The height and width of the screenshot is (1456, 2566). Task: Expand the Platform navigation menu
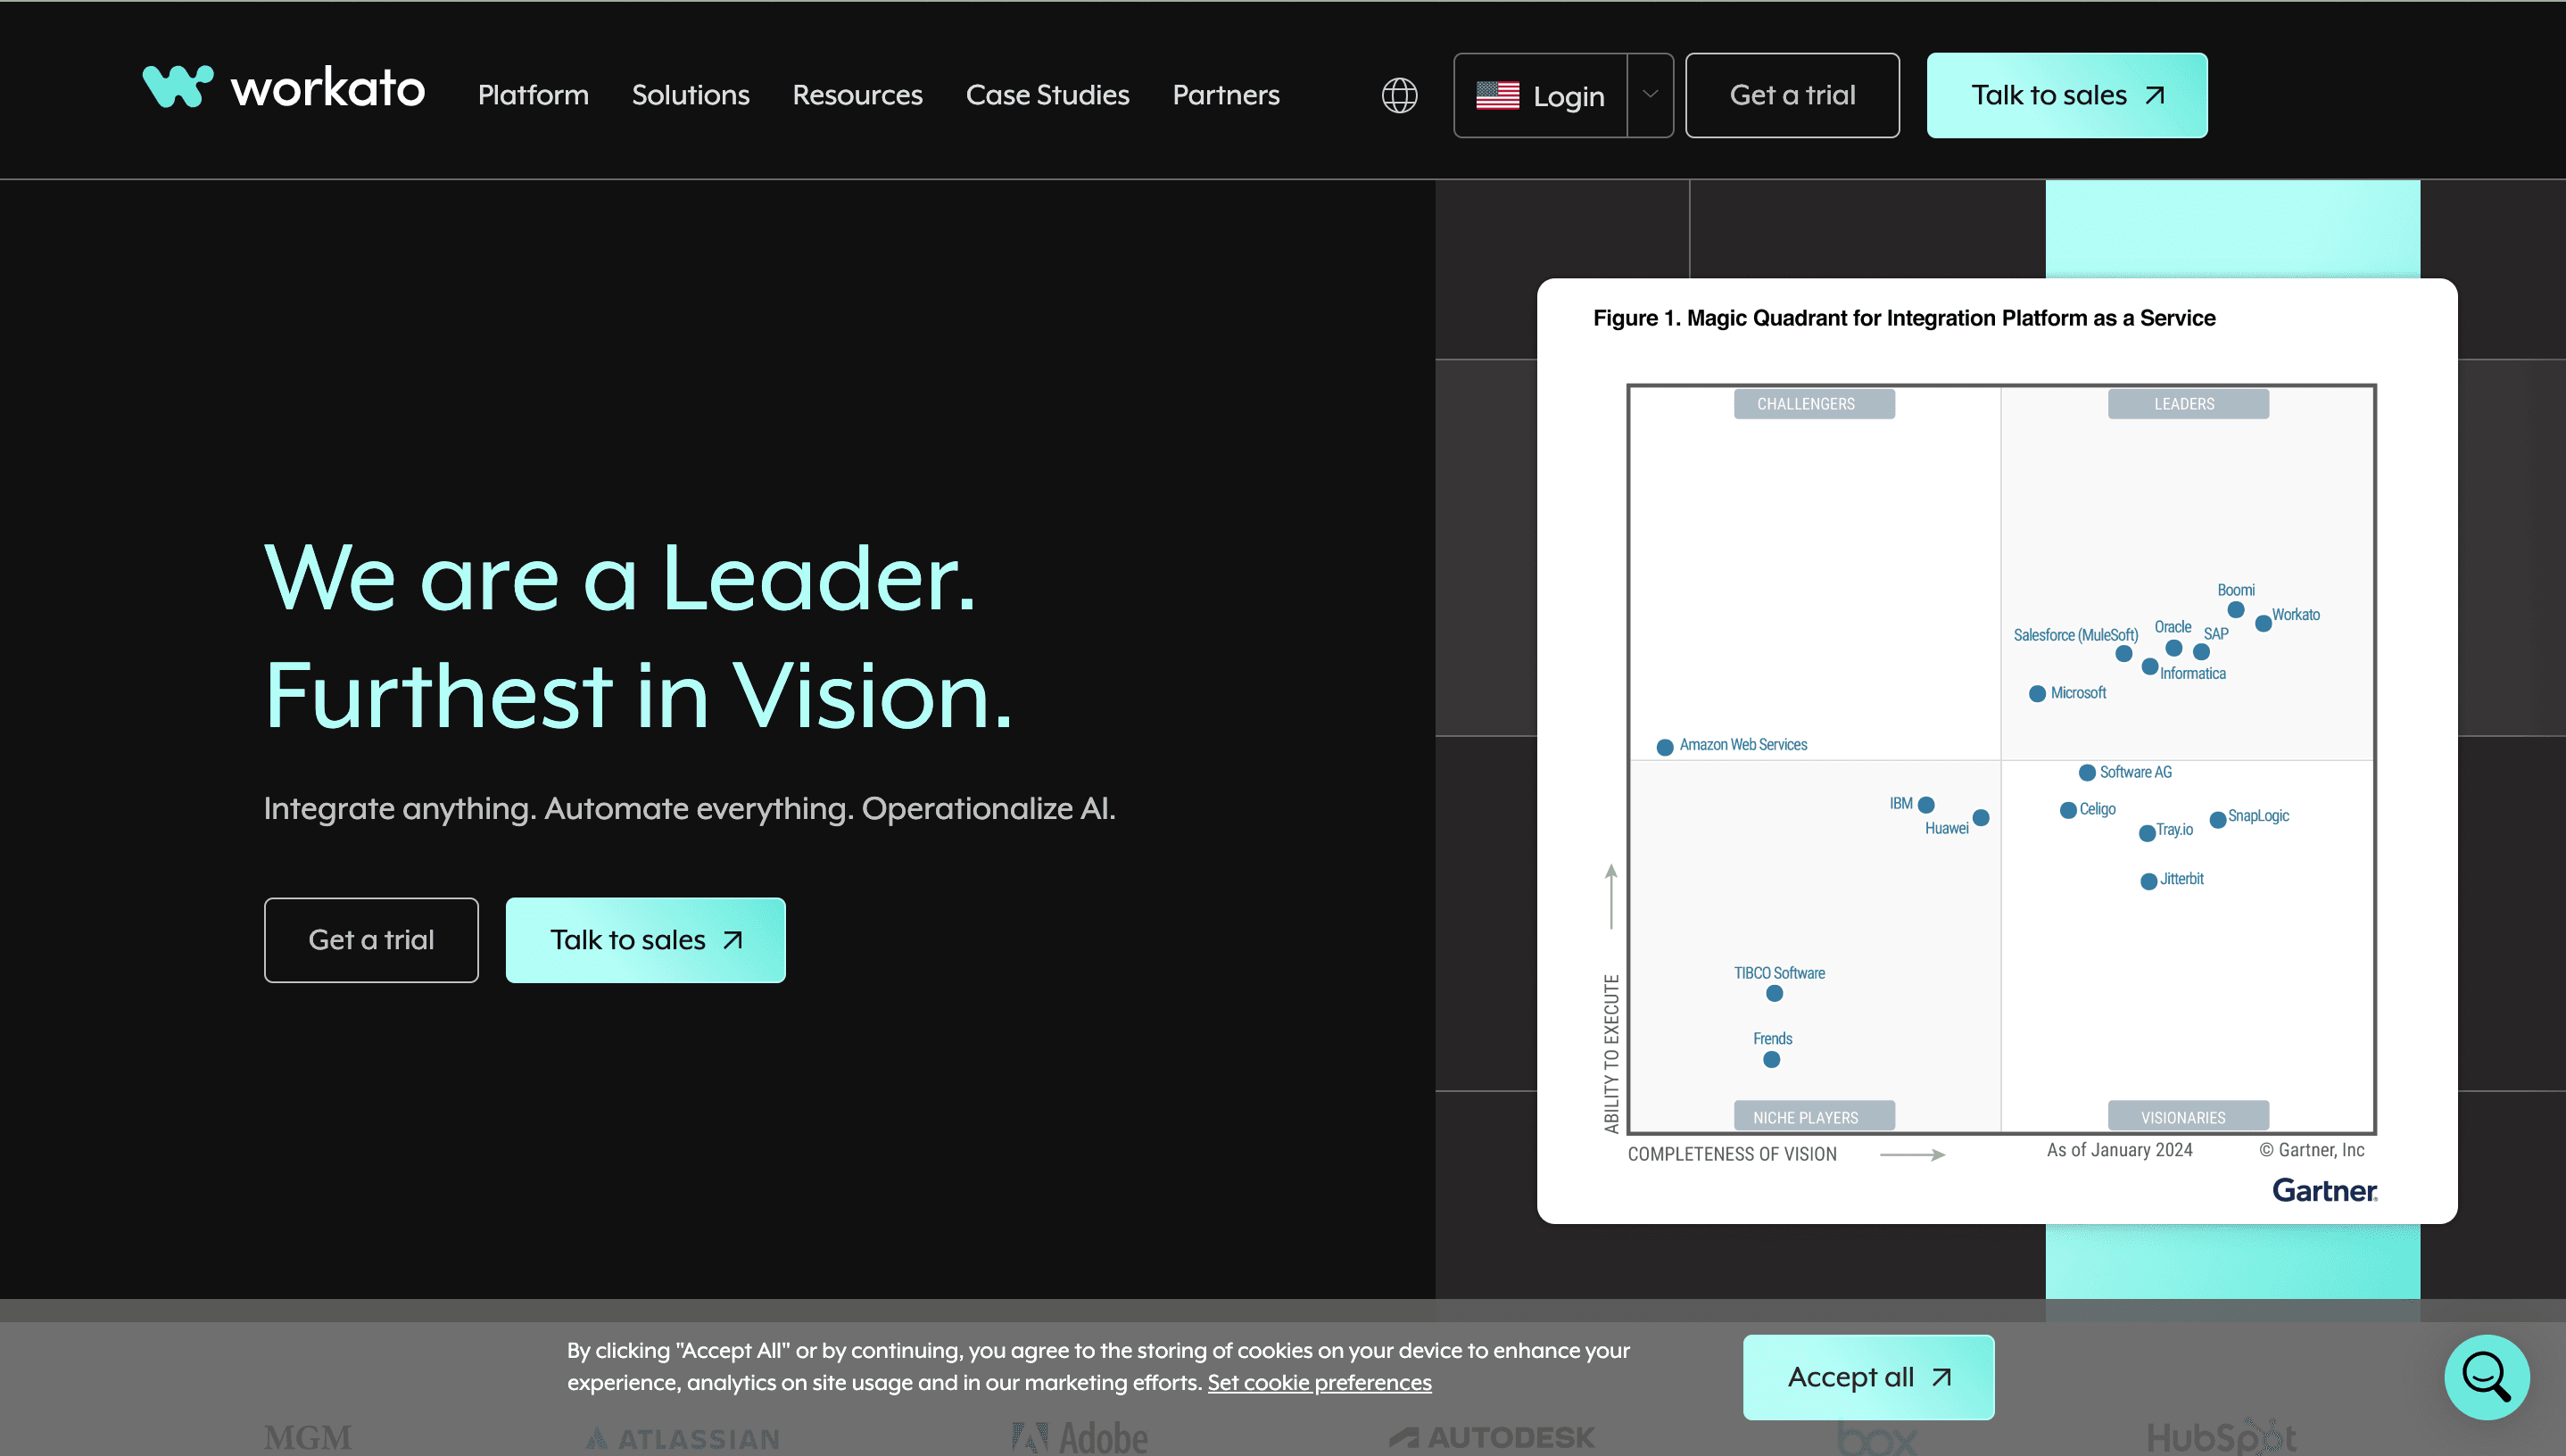[x=533, y=94]
